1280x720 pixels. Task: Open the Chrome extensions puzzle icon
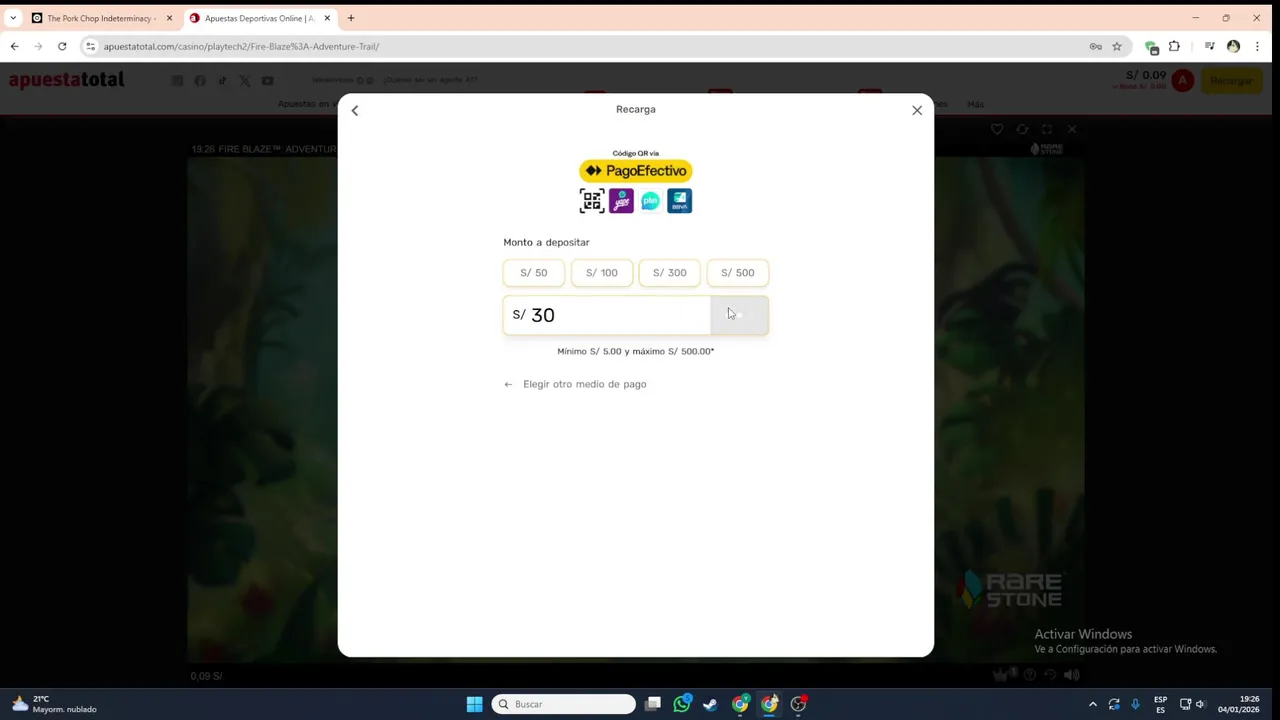click(1174, 46)
